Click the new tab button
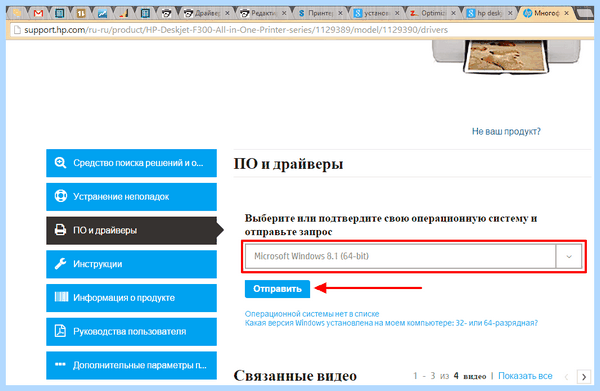 pyautogui.click(x=585, y=14)
